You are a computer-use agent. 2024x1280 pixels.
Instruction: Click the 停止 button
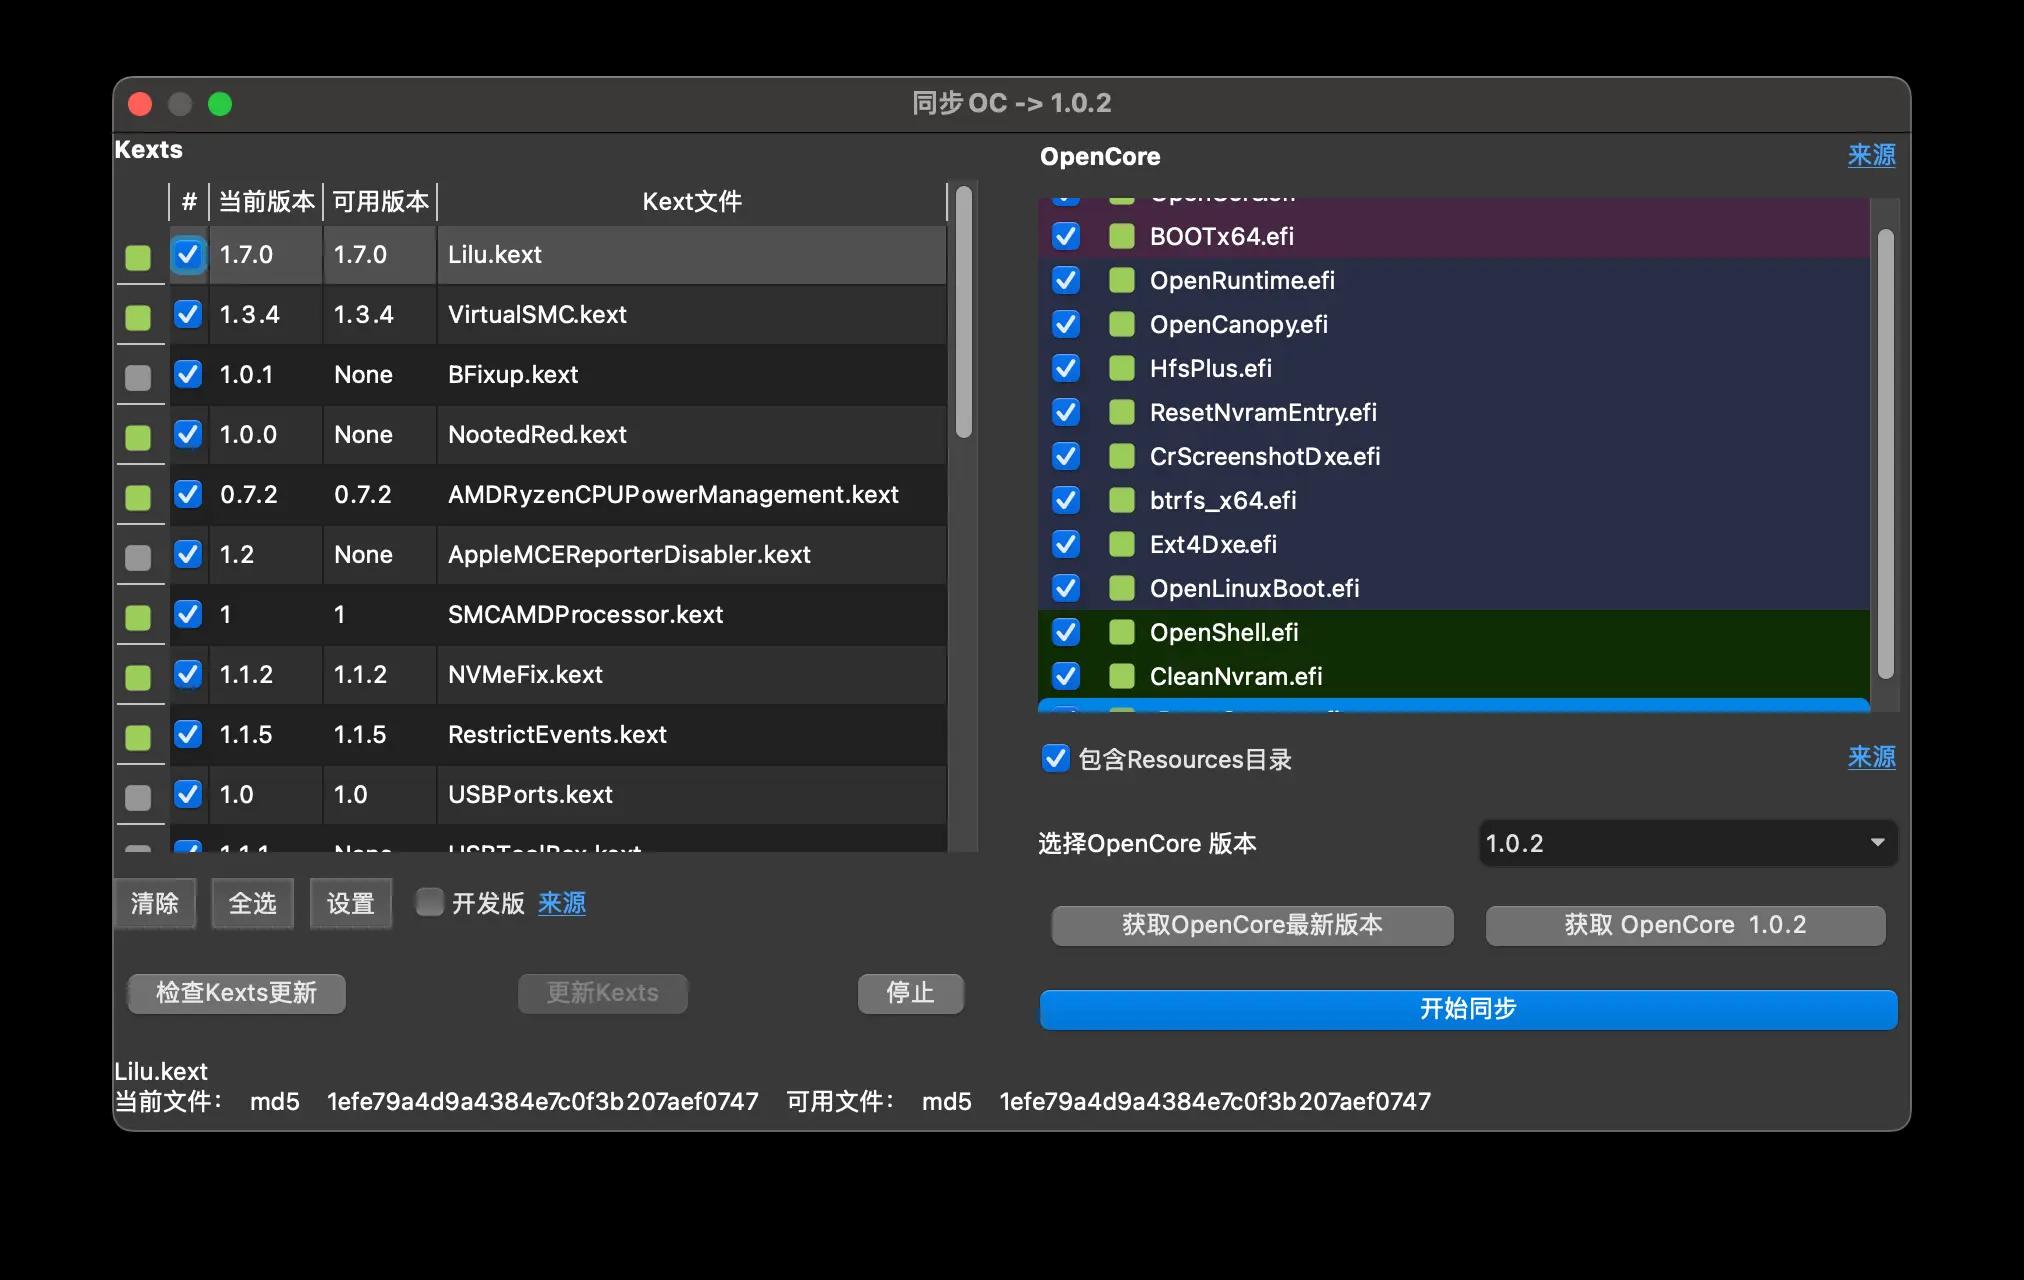point(911,993)
